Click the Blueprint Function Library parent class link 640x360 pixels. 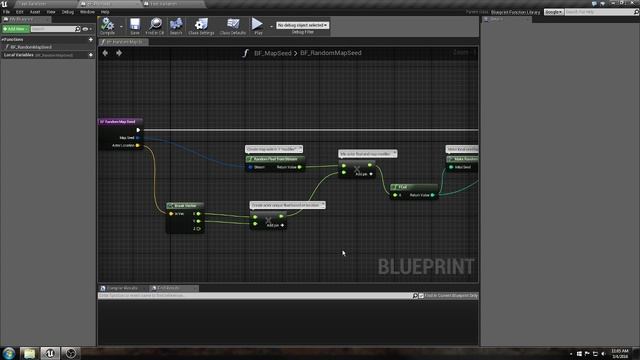click(x=516, y=12)
